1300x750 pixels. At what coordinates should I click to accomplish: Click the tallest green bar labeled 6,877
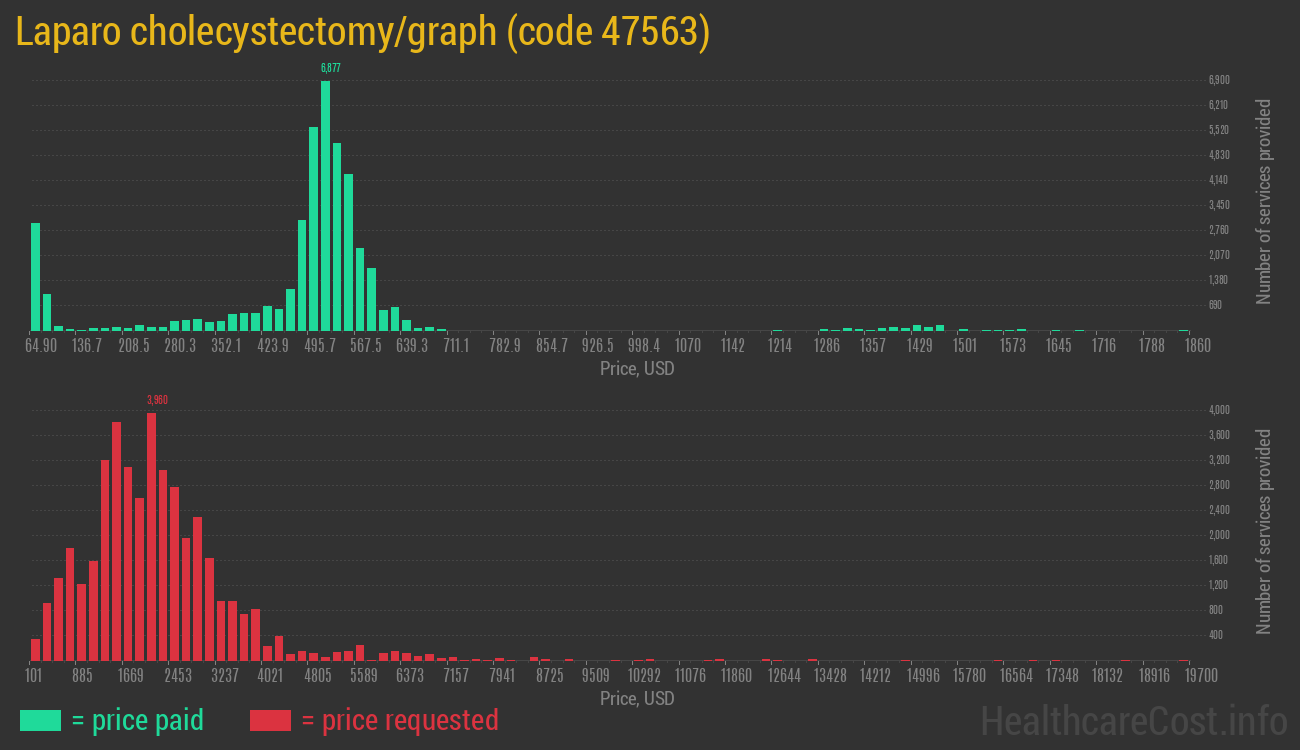point(325,205)
